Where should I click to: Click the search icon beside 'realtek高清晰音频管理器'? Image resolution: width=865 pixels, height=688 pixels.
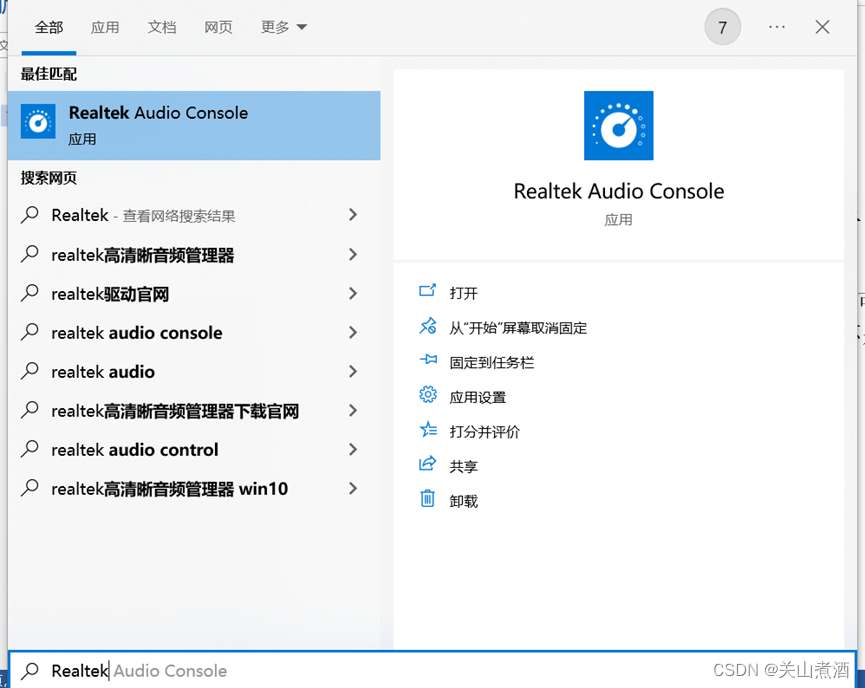pos(30,254)
